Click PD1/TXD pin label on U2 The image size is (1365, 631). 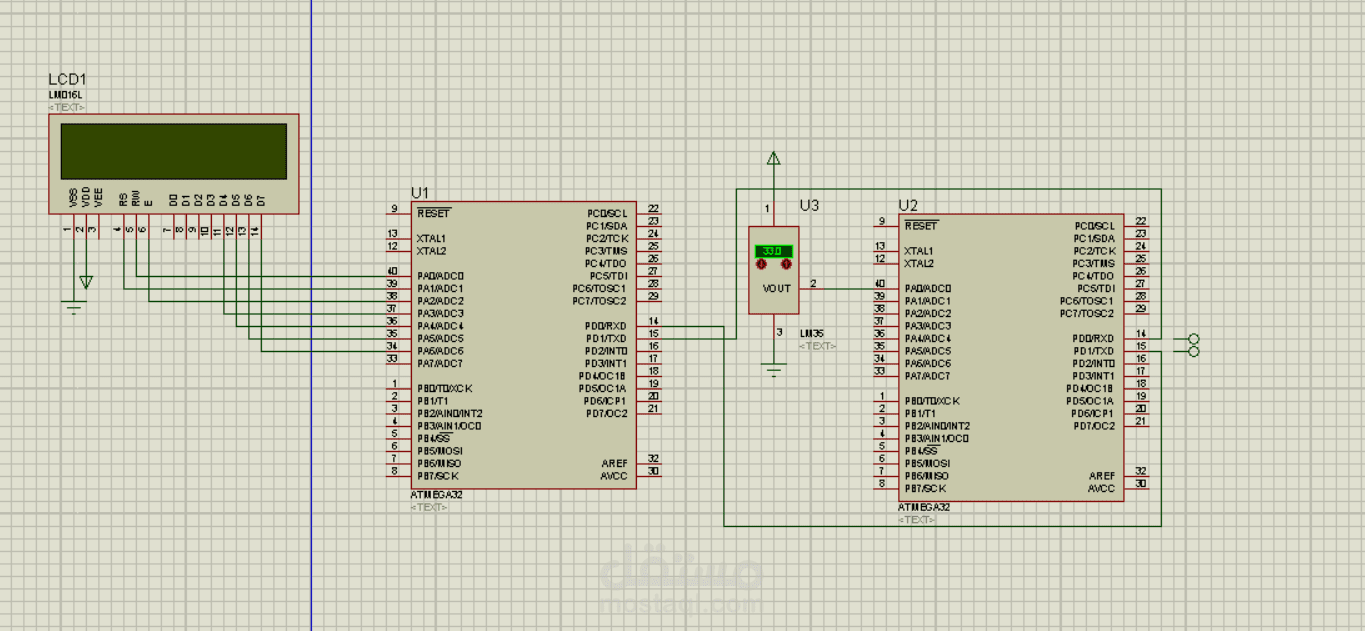point(1093,351)
